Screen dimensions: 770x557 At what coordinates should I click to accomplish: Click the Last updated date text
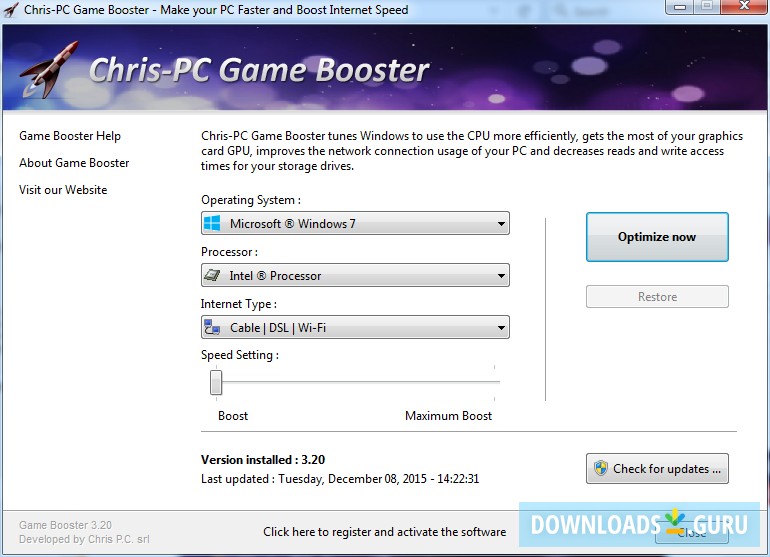point(340,479)
